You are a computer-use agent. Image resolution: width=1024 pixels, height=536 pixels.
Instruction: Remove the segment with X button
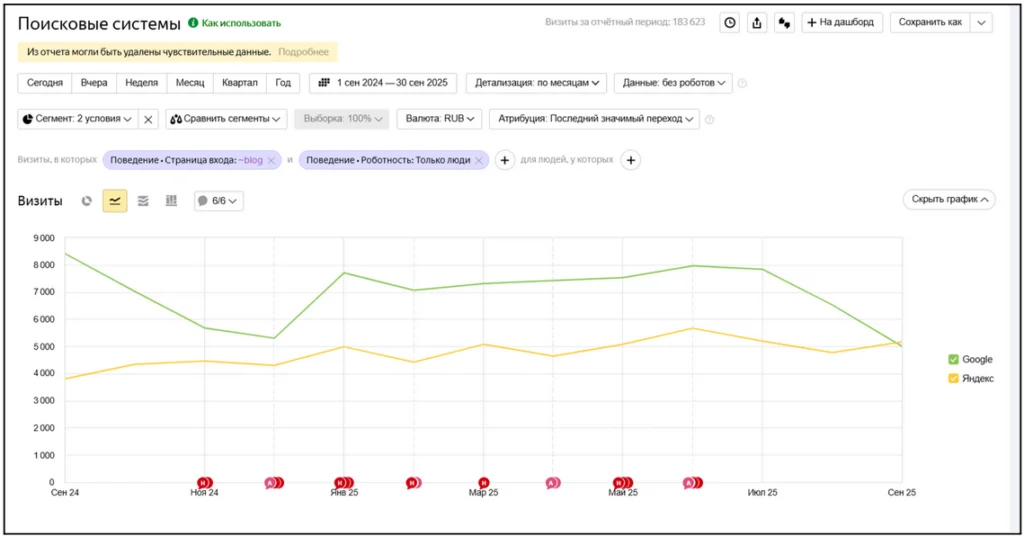(148, 119)
